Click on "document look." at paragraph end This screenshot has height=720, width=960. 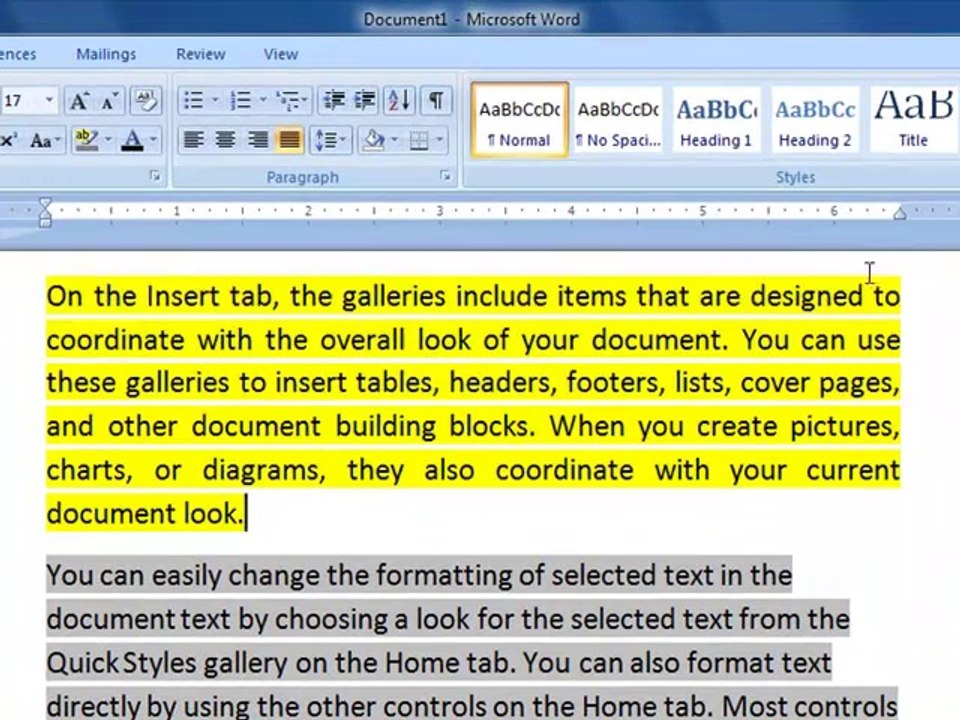pos(145,514)
